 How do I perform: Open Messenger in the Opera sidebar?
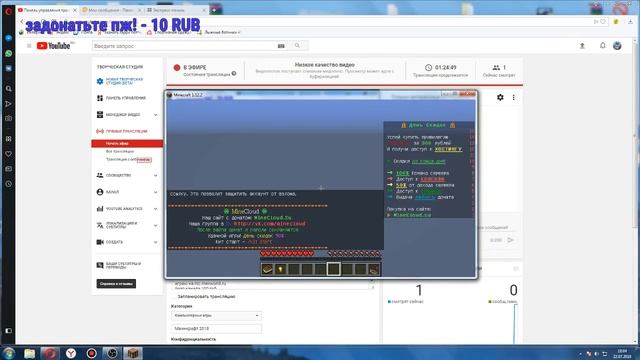tap(8, 38)
